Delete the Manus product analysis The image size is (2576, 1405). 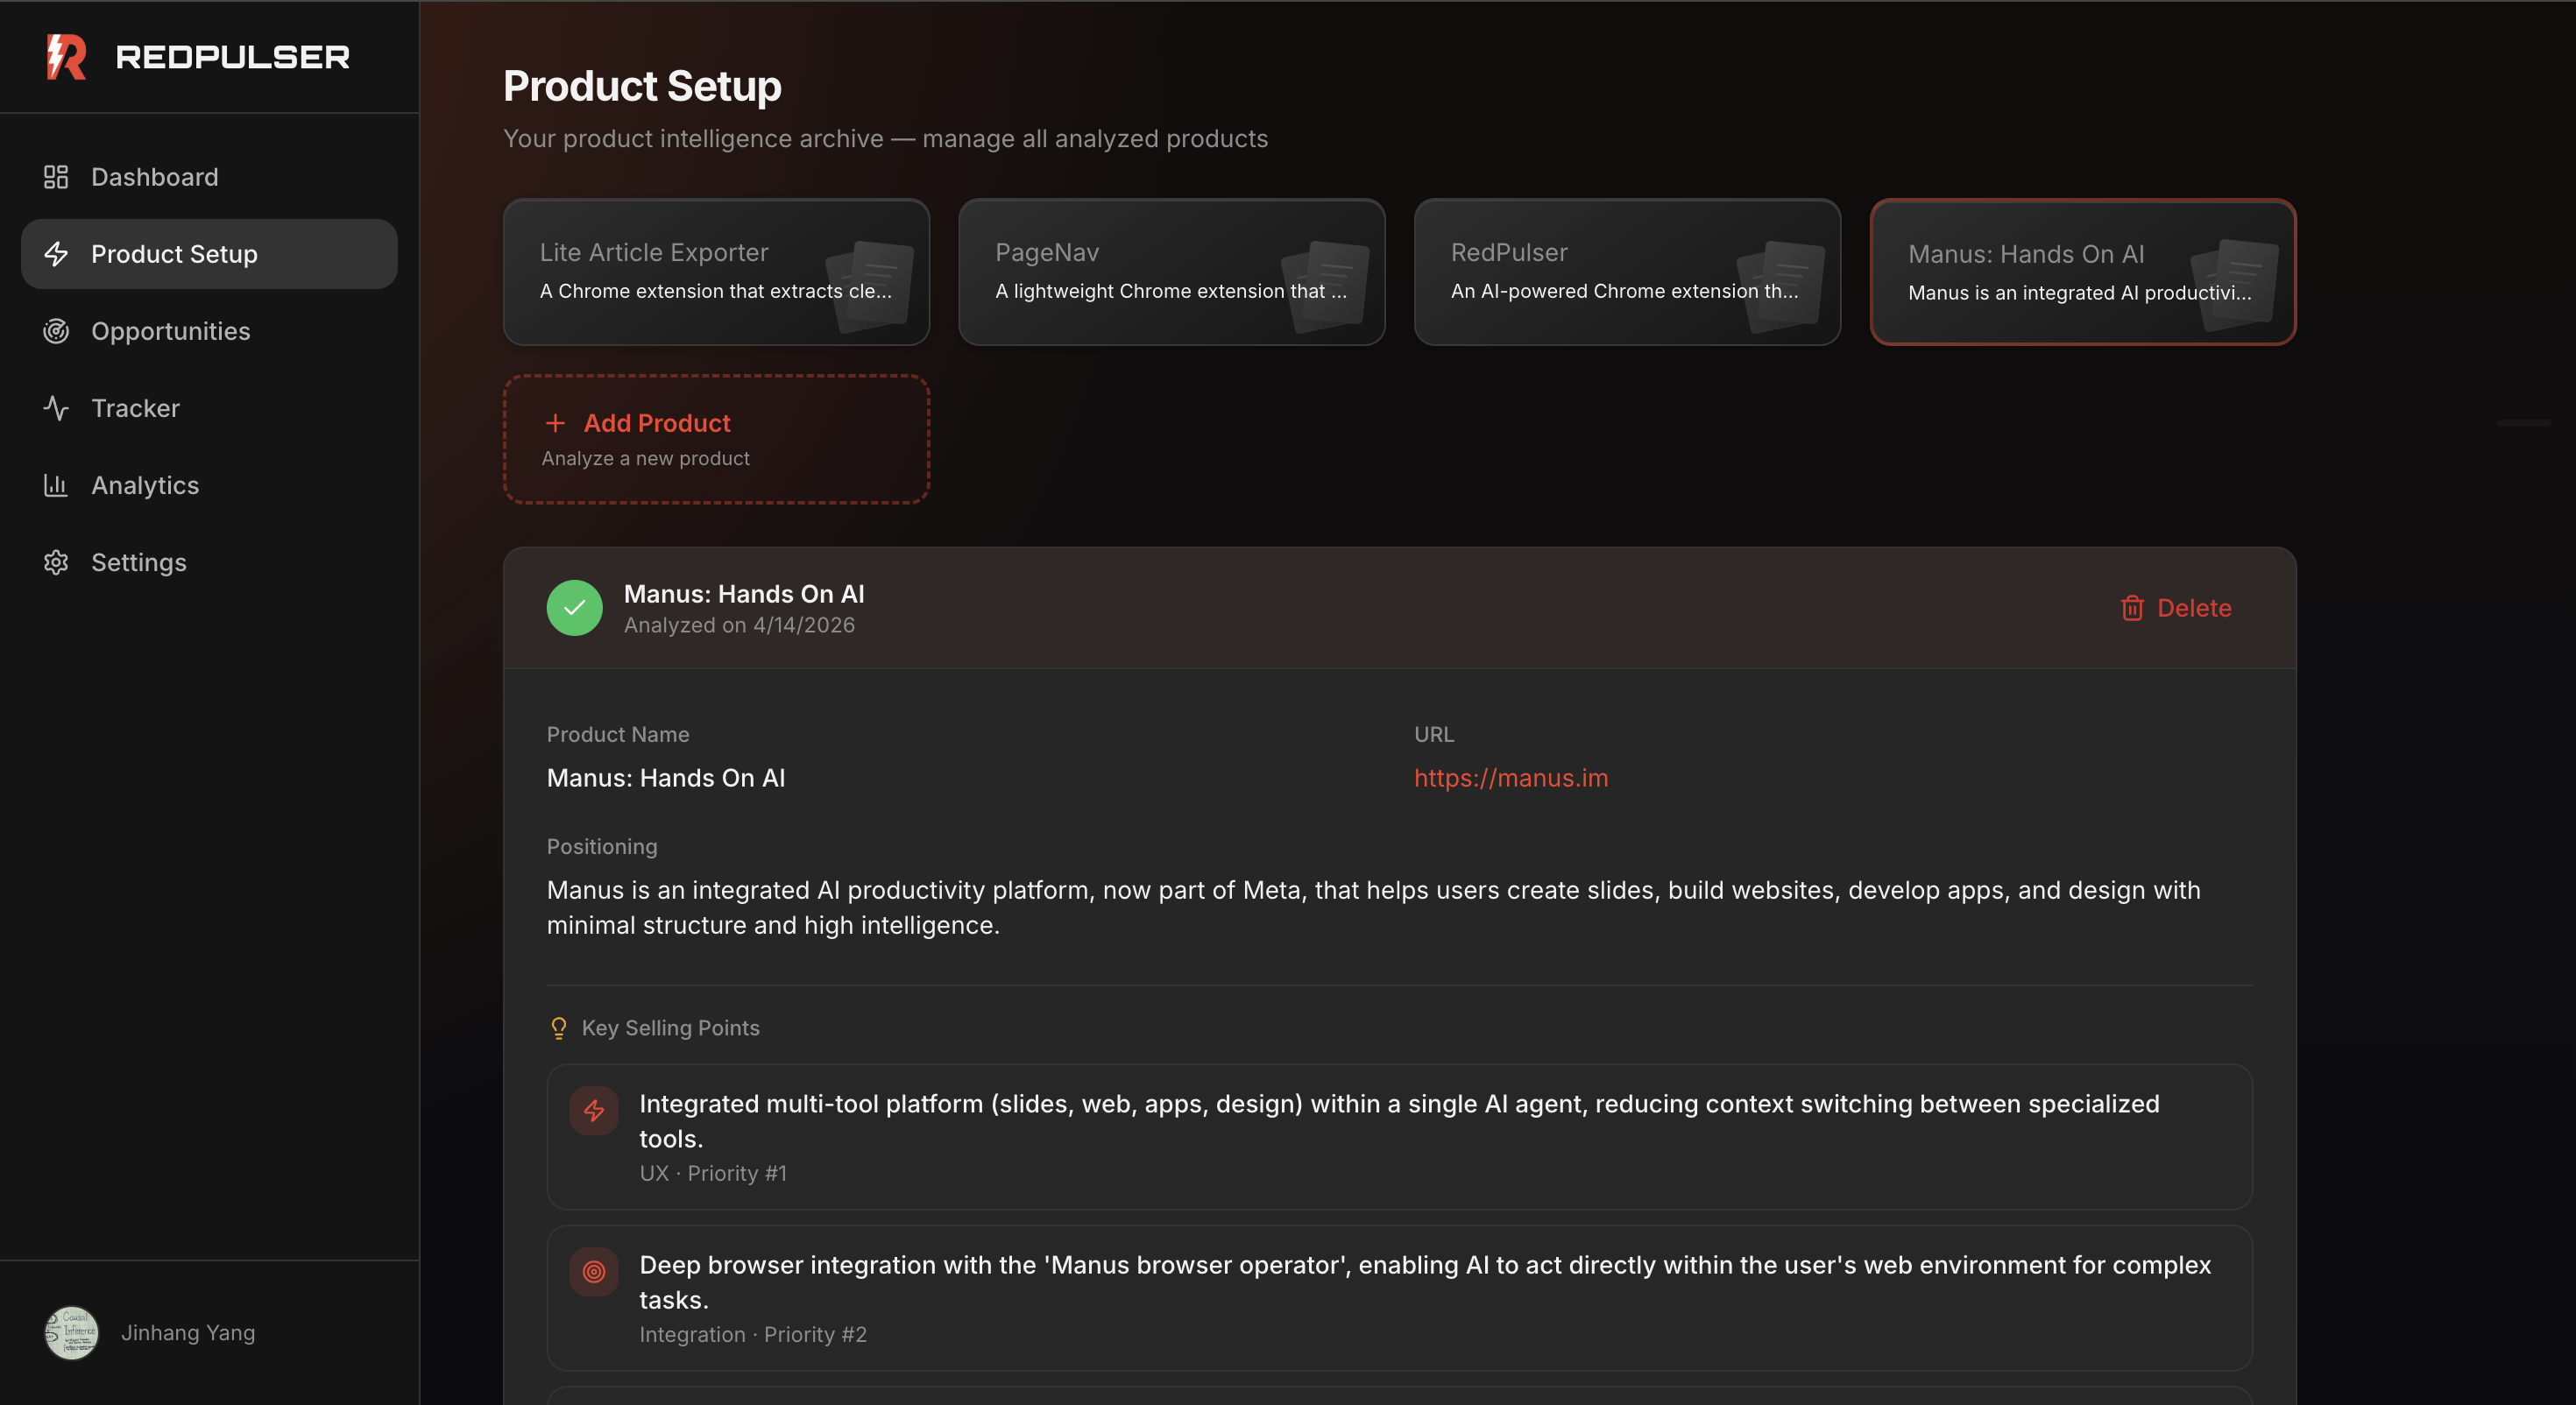click(x=2176, y=608)
